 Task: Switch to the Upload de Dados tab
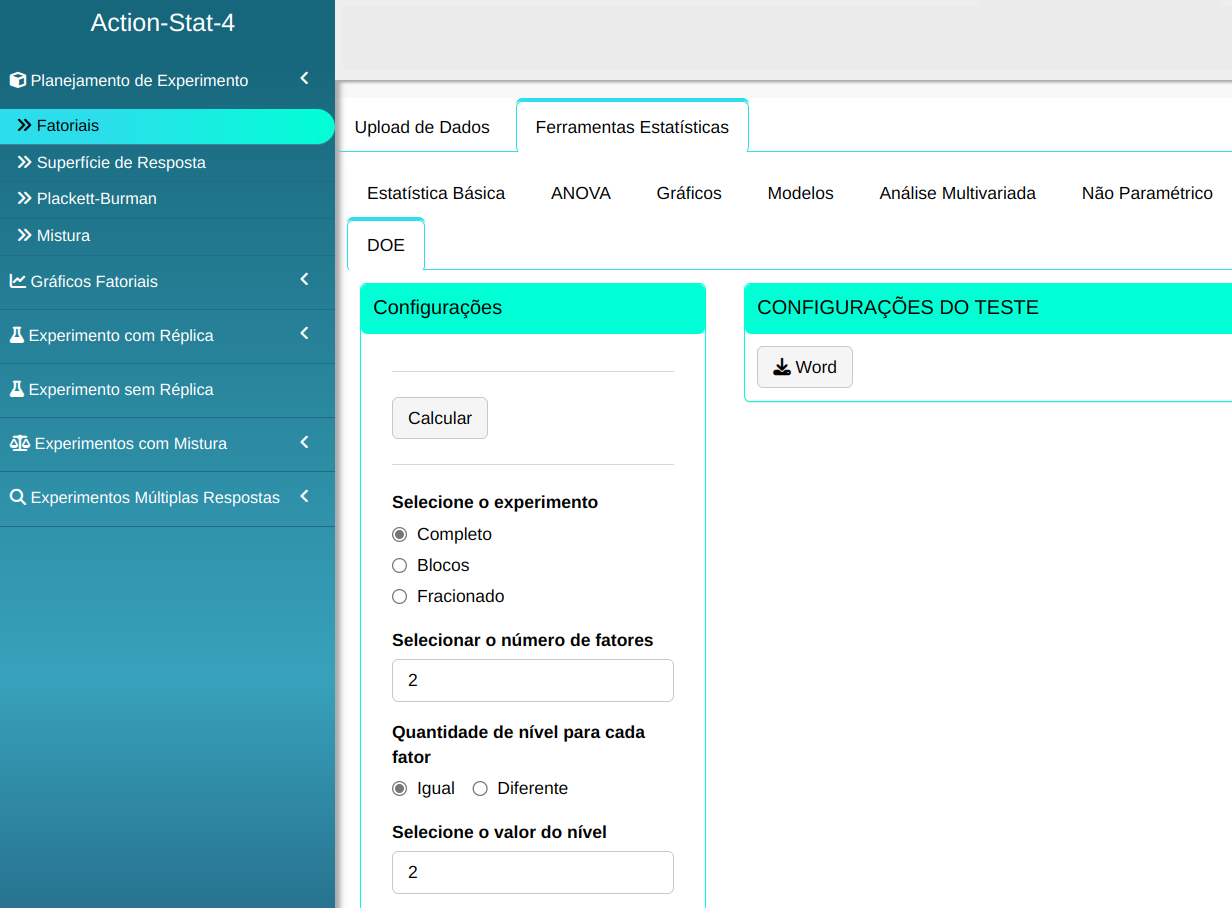click(x=422, y=127)
